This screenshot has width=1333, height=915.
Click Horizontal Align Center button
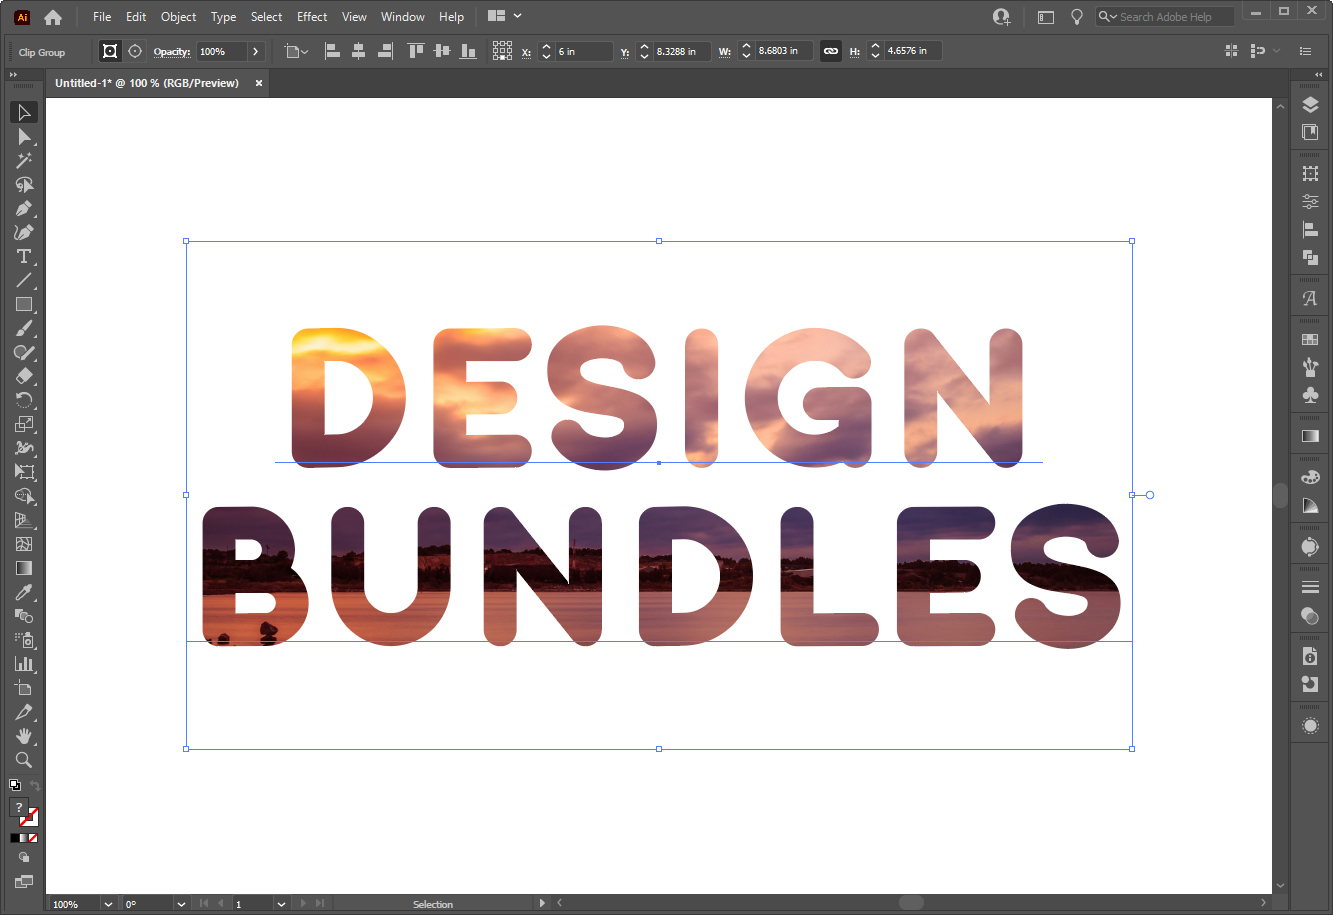point(358,51)
